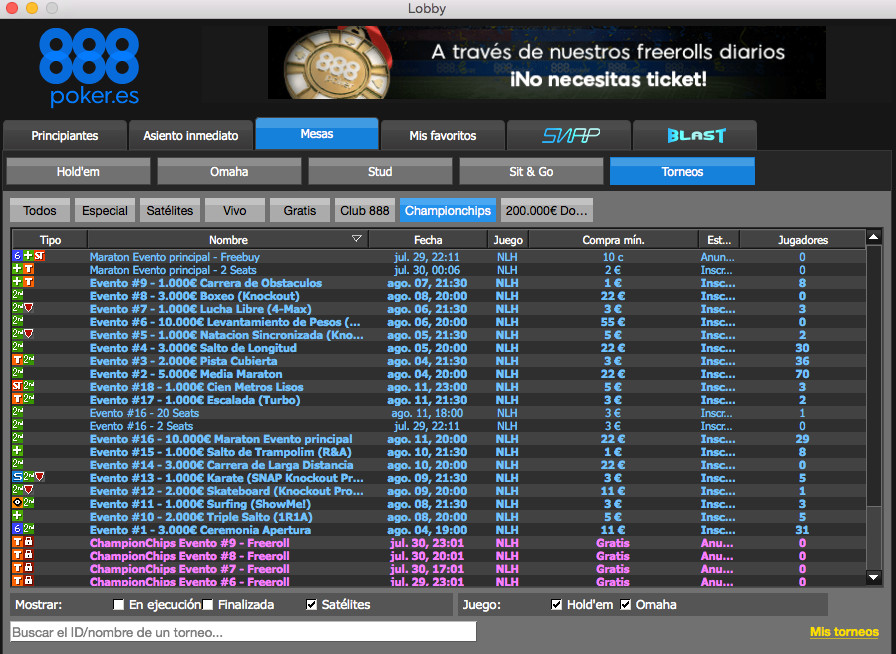Select the Satélites filter button

(170, 210)
